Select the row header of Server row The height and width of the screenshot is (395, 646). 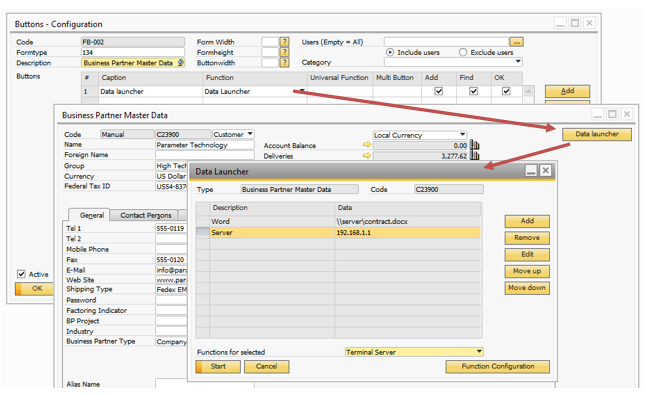[x=203, y=233]
